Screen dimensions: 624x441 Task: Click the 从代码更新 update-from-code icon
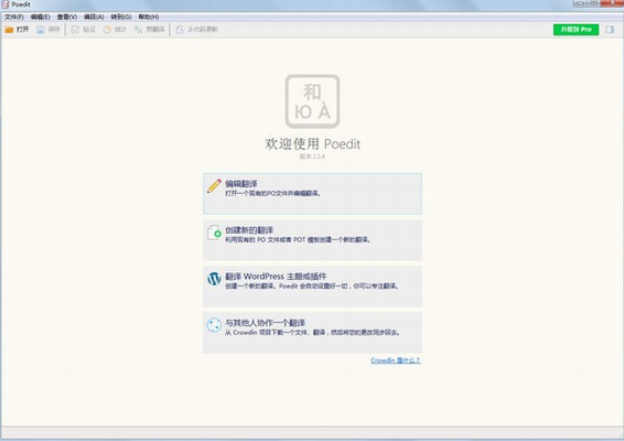tap(180, 29)
